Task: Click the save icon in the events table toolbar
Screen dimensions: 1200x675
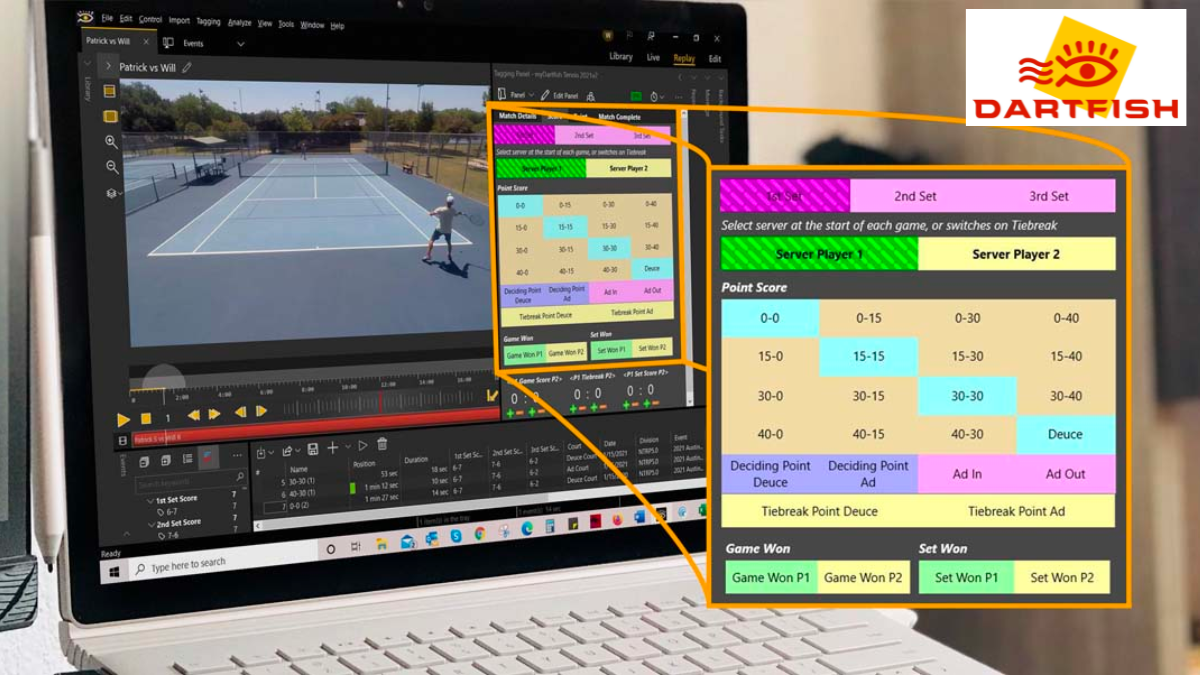Action: pyautogui.click(x=313, y=448)
